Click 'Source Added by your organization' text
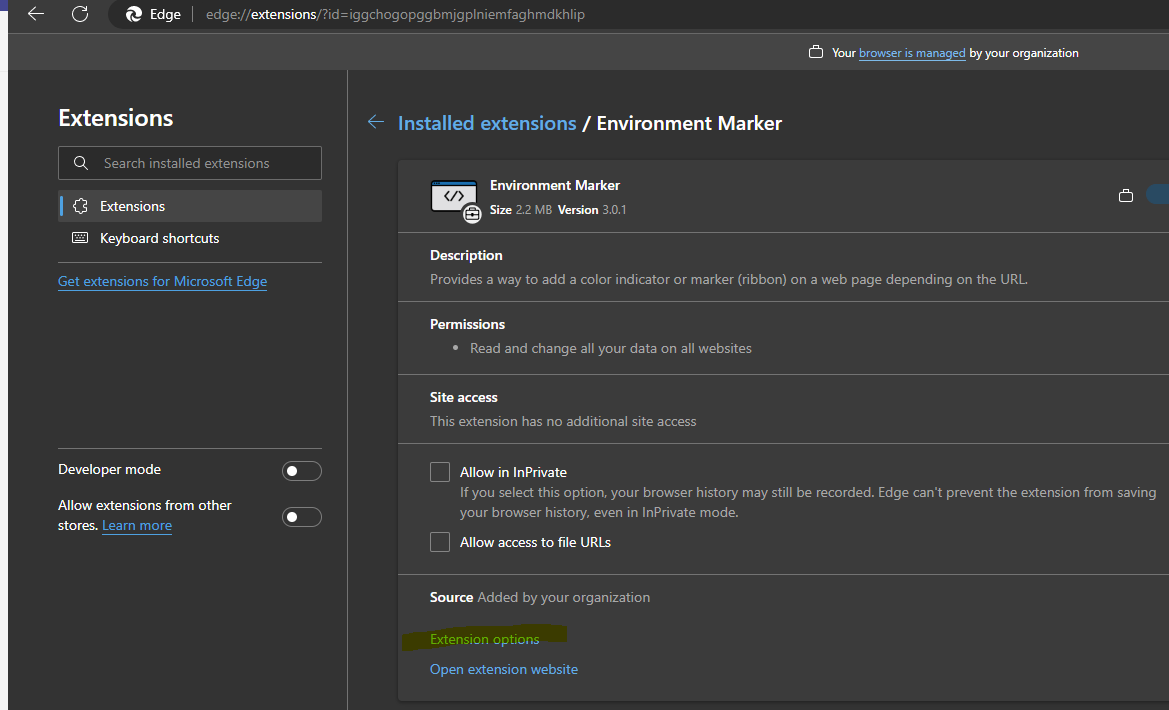1169x710 pixels. pyautogui.click(x=540, y=597)
